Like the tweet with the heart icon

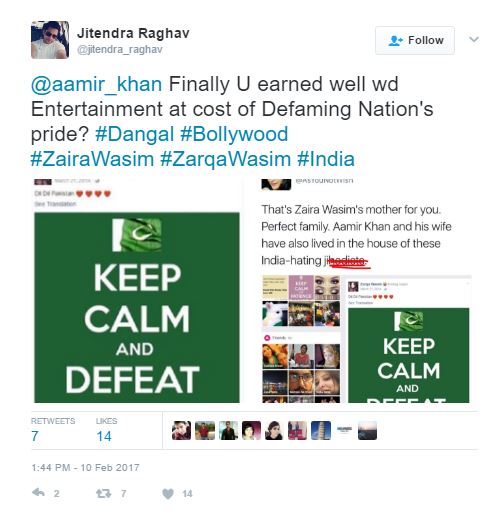tap(168, 494)
